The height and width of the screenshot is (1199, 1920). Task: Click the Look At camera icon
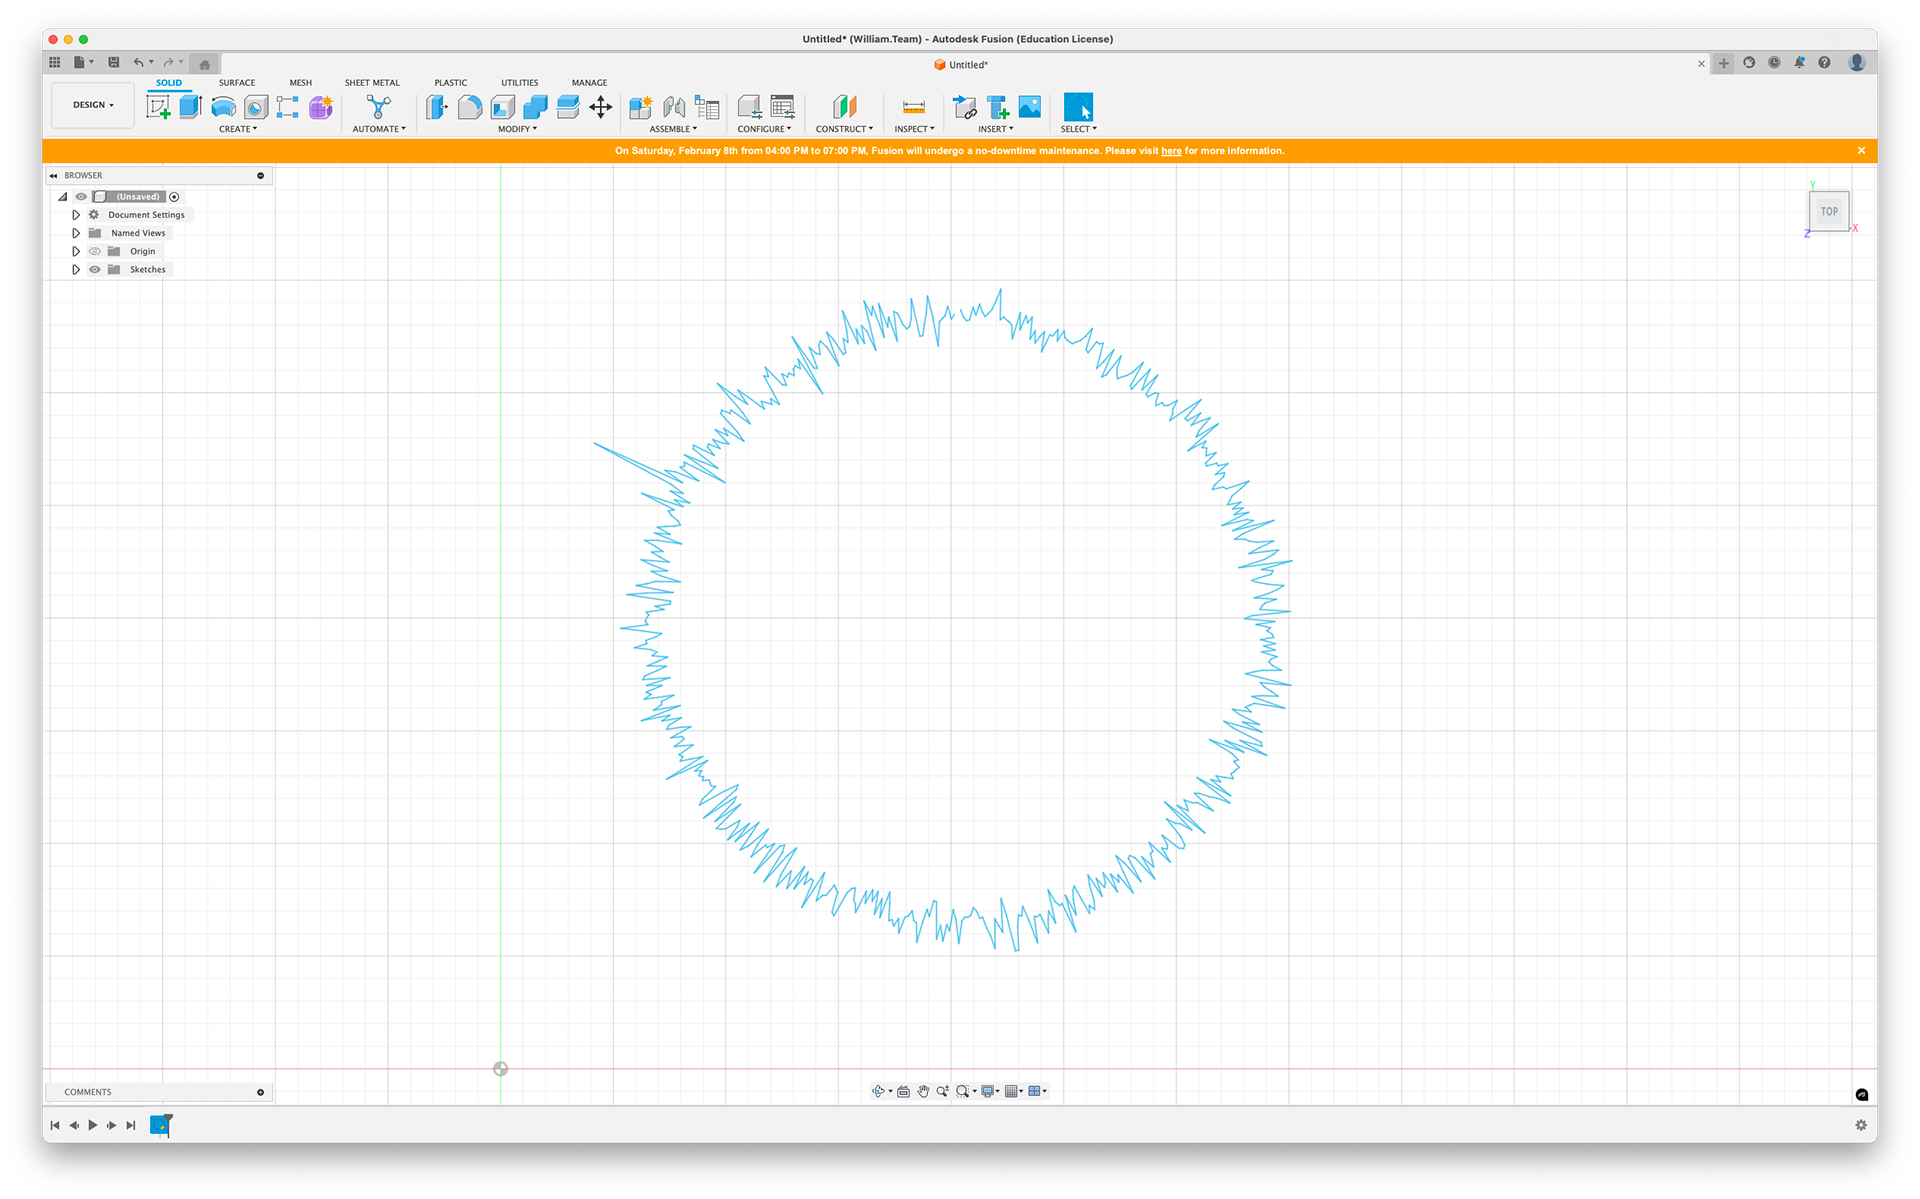click(904, 1091)
